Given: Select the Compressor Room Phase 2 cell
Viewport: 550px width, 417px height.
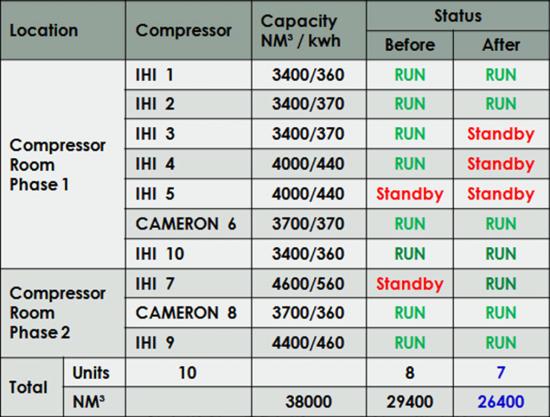Looking at the screenshot, I should point(63,313).
